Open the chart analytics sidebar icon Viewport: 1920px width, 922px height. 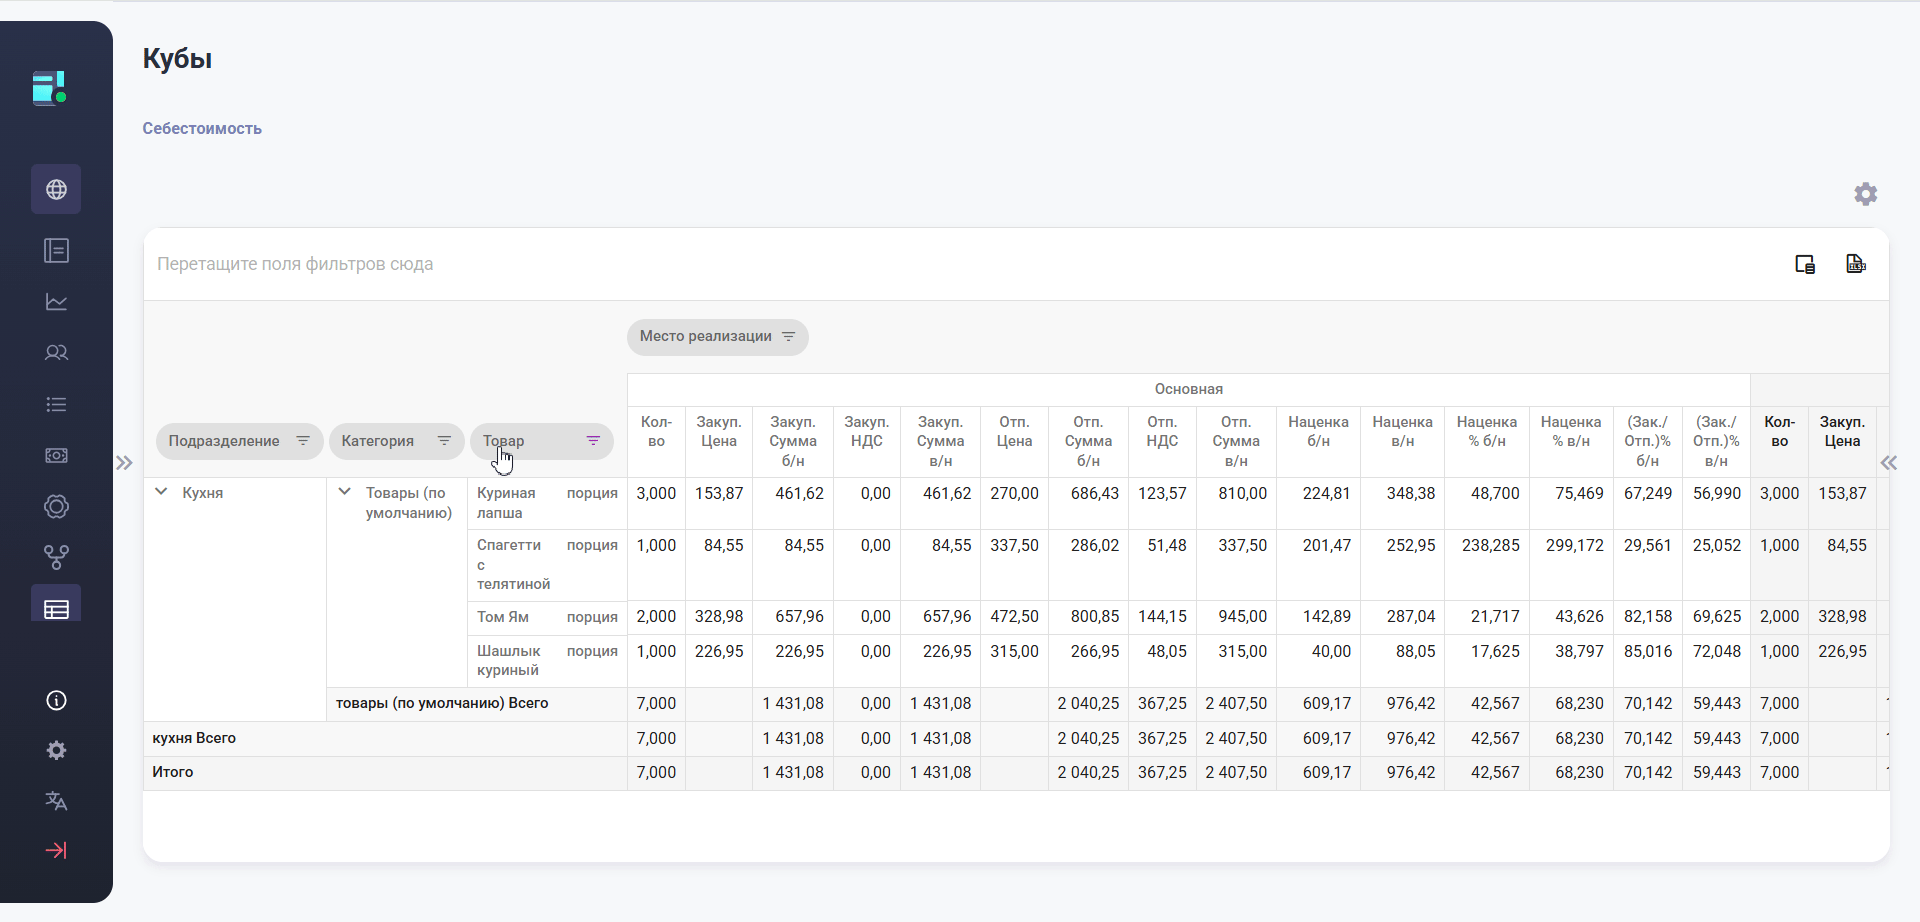point(56,302)
